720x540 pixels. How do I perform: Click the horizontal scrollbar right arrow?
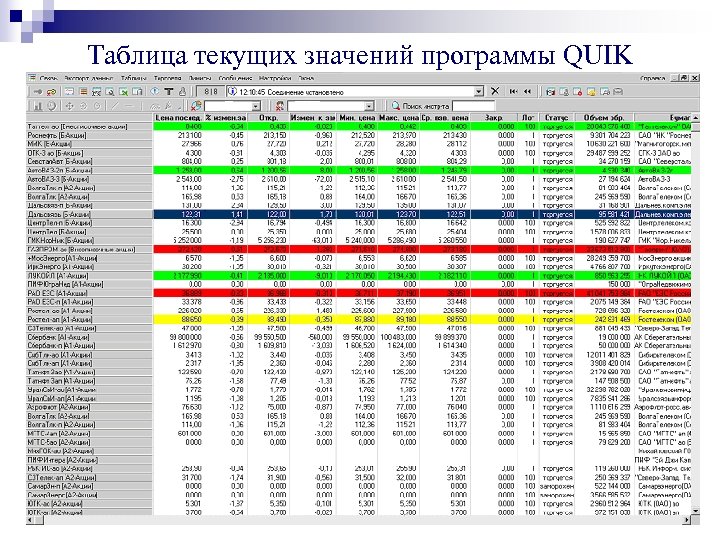coord(687,520)
